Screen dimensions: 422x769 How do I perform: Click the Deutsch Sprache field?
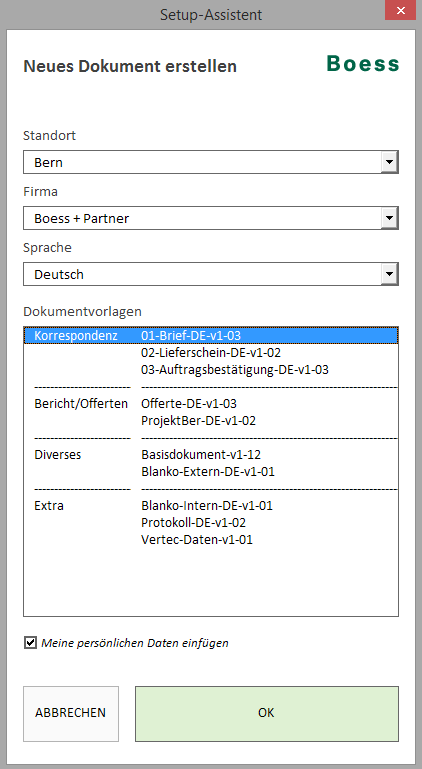[202, 274]
